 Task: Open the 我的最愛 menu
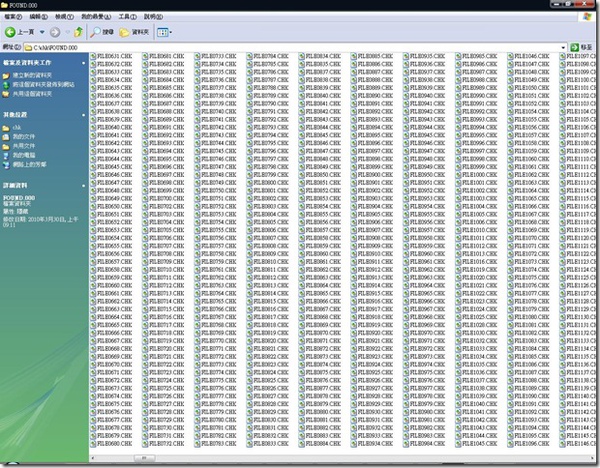pyautogui.click(x=96, y=17)
